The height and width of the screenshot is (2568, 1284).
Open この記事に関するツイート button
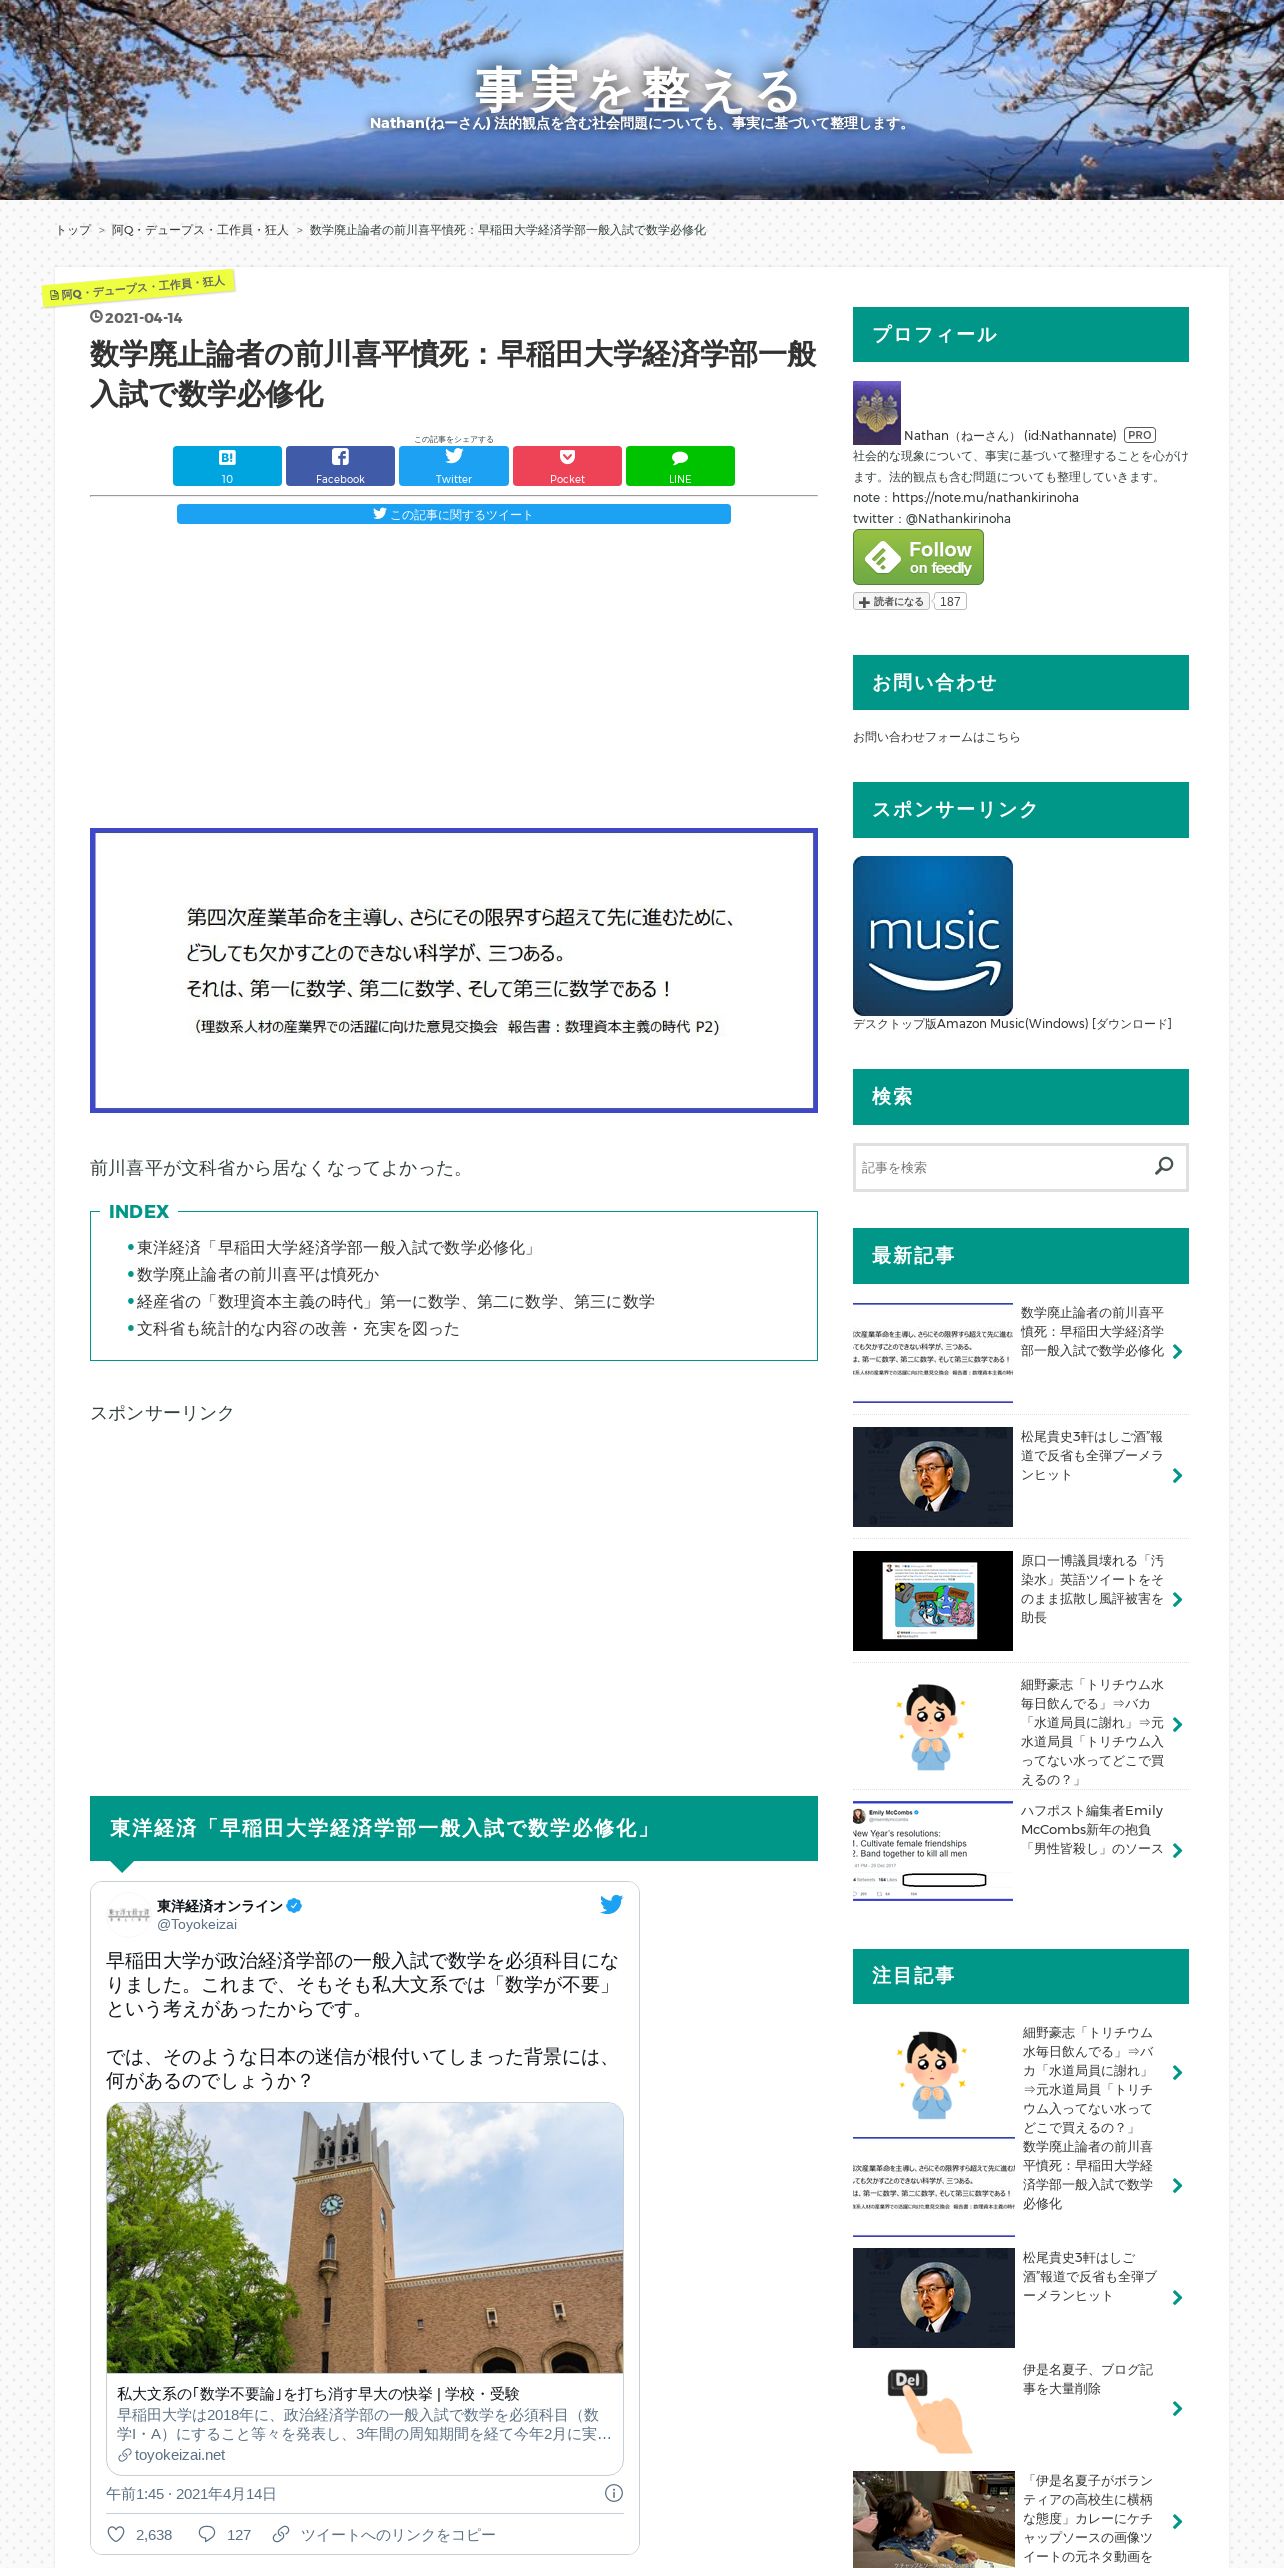pyautogui.click(x=454, y=514)
